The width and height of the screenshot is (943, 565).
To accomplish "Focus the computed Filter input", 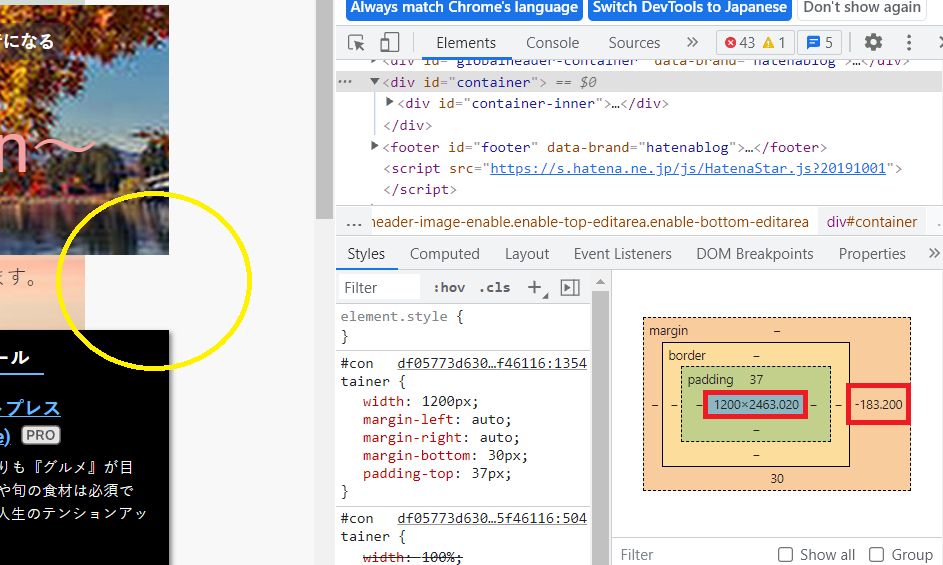I will coord(692,554).
